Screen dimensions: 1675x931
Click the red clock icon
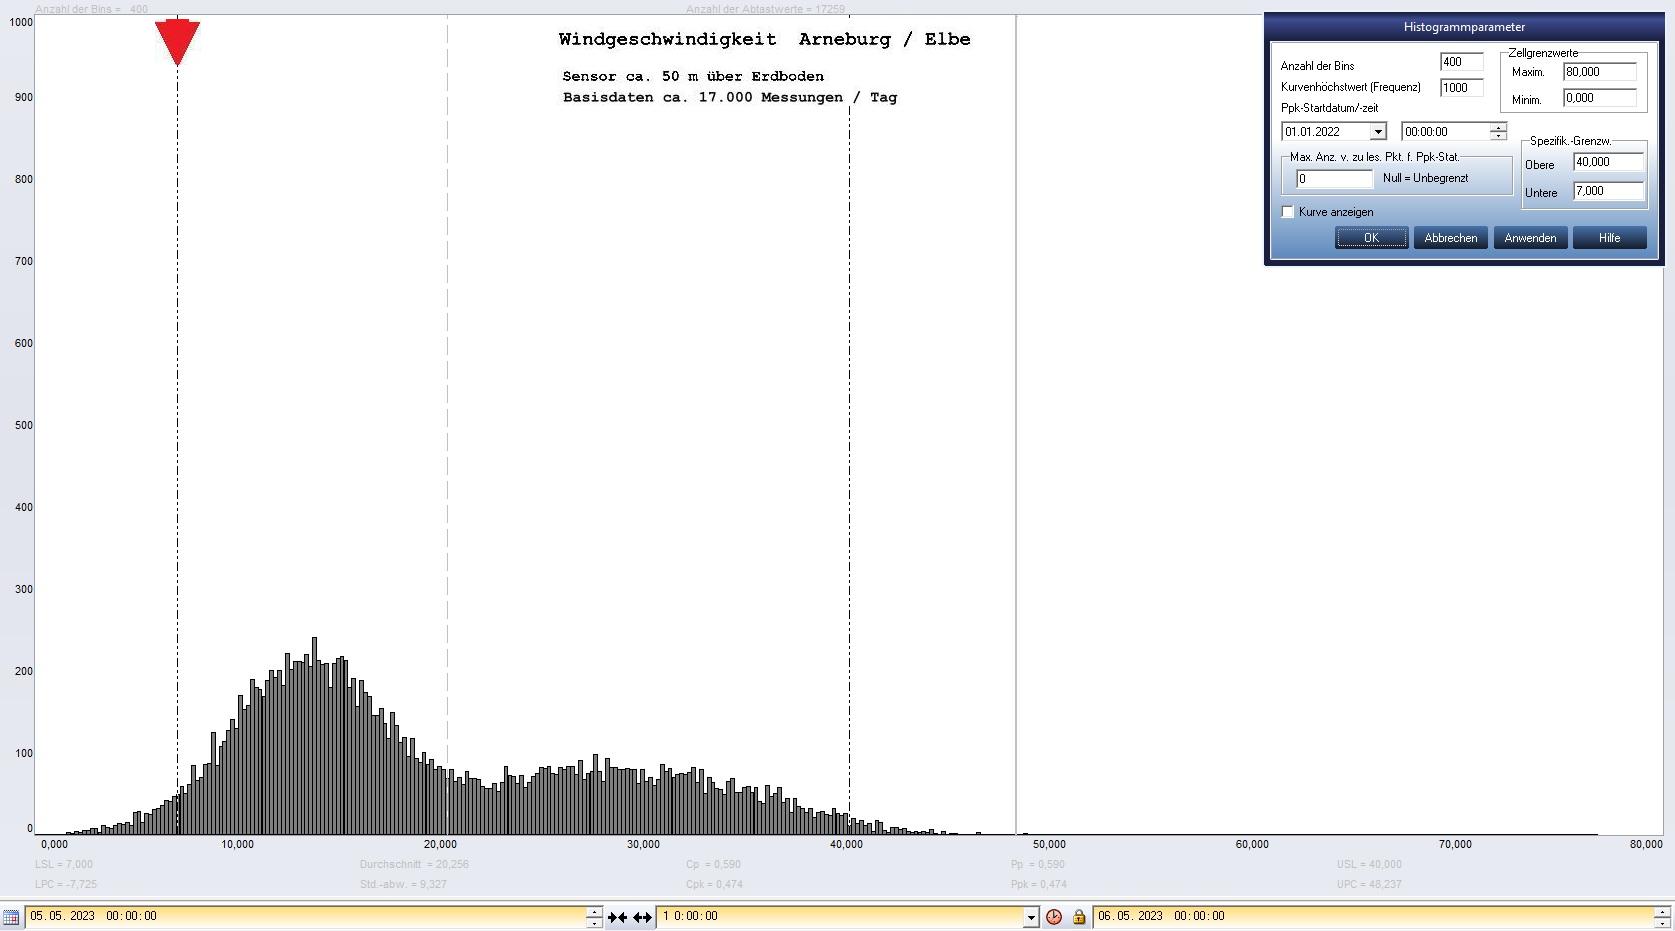[1054, 917]
